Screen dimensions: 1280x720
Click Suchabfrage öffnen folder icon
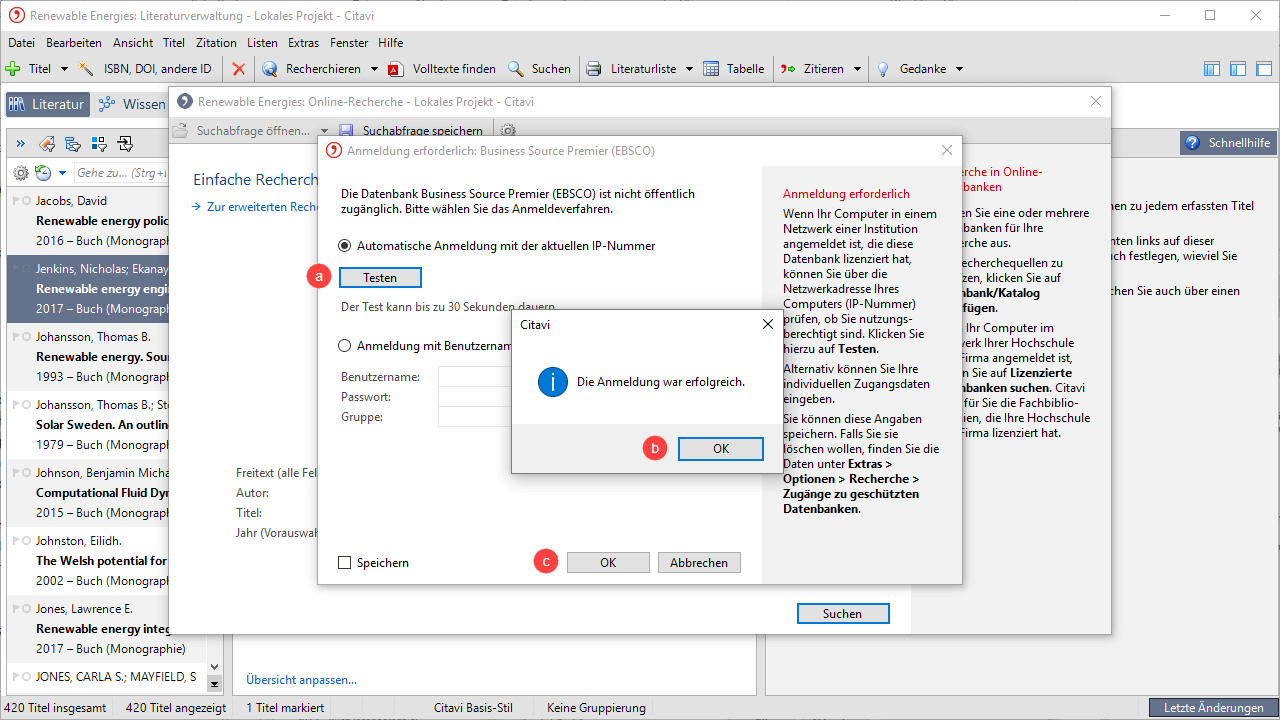180,131
